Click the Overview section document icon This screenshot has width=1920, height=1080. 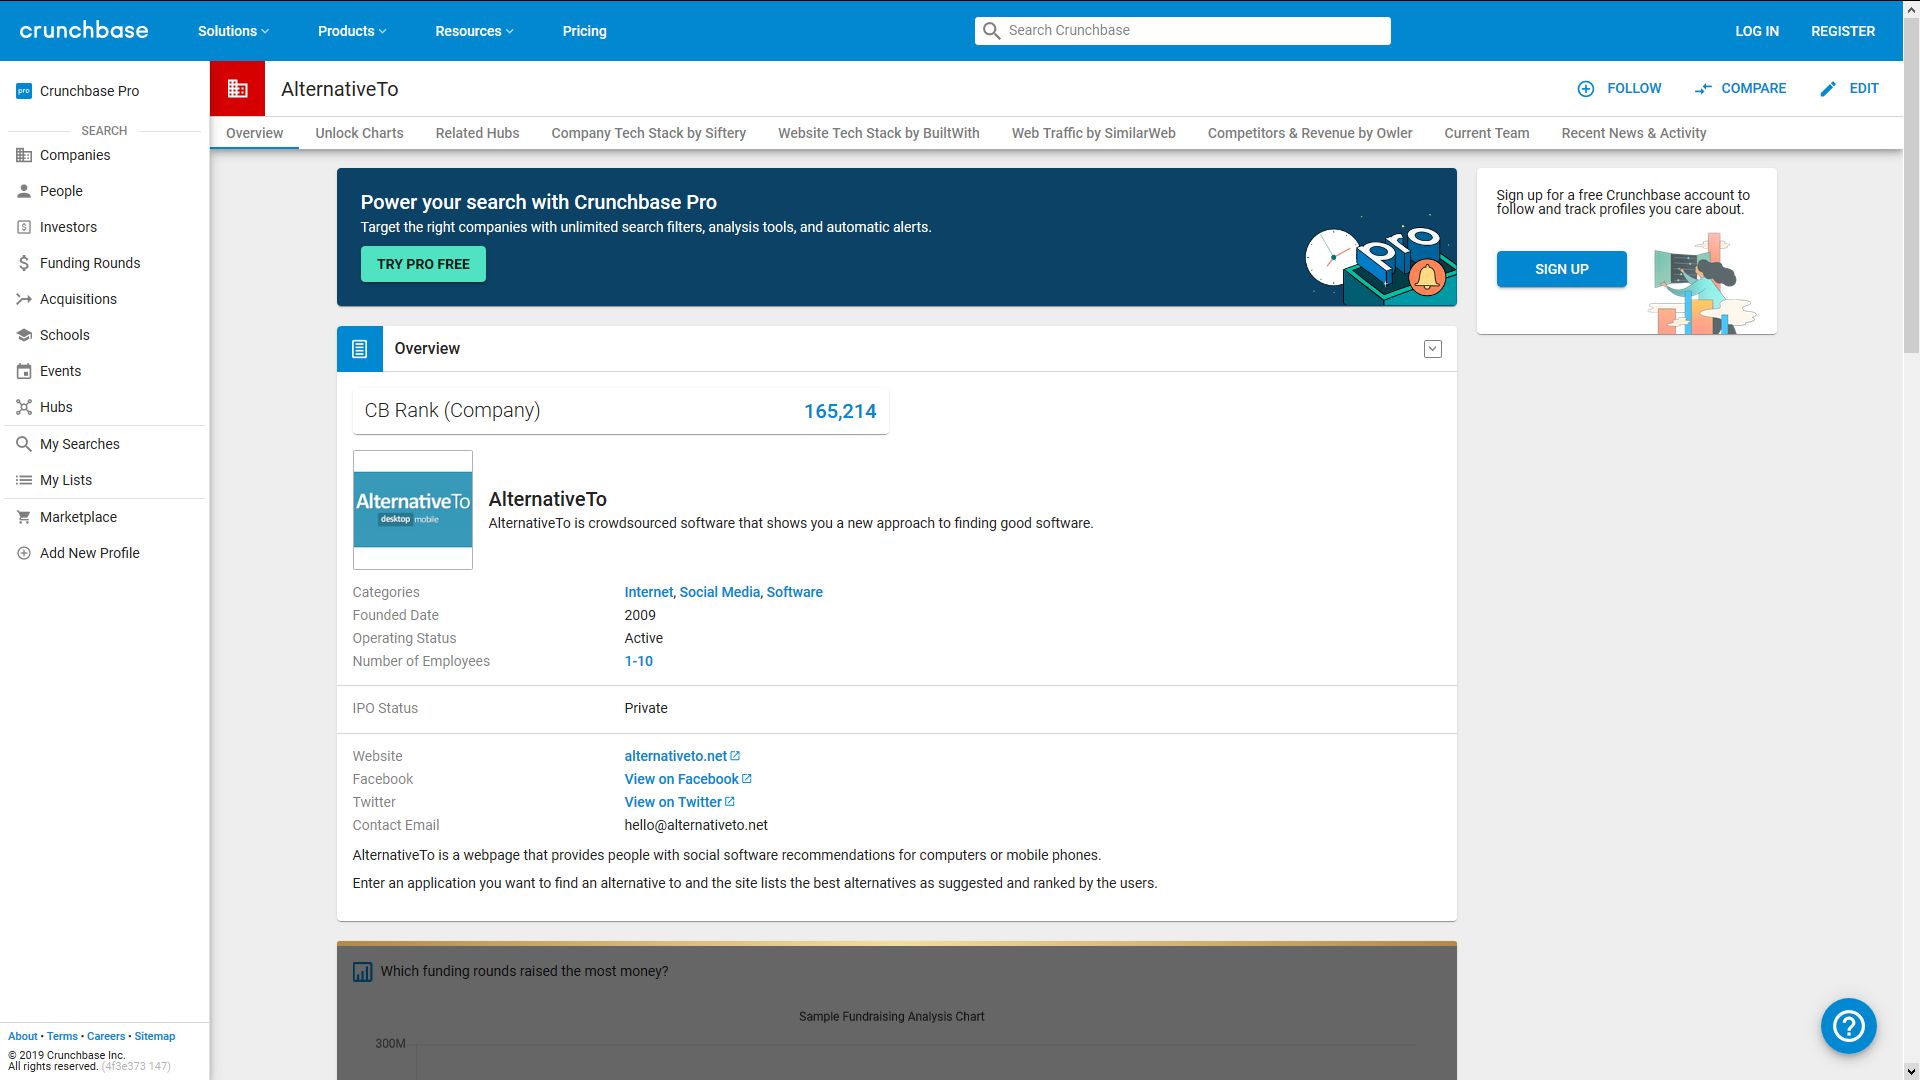click(x=360, y=349)
